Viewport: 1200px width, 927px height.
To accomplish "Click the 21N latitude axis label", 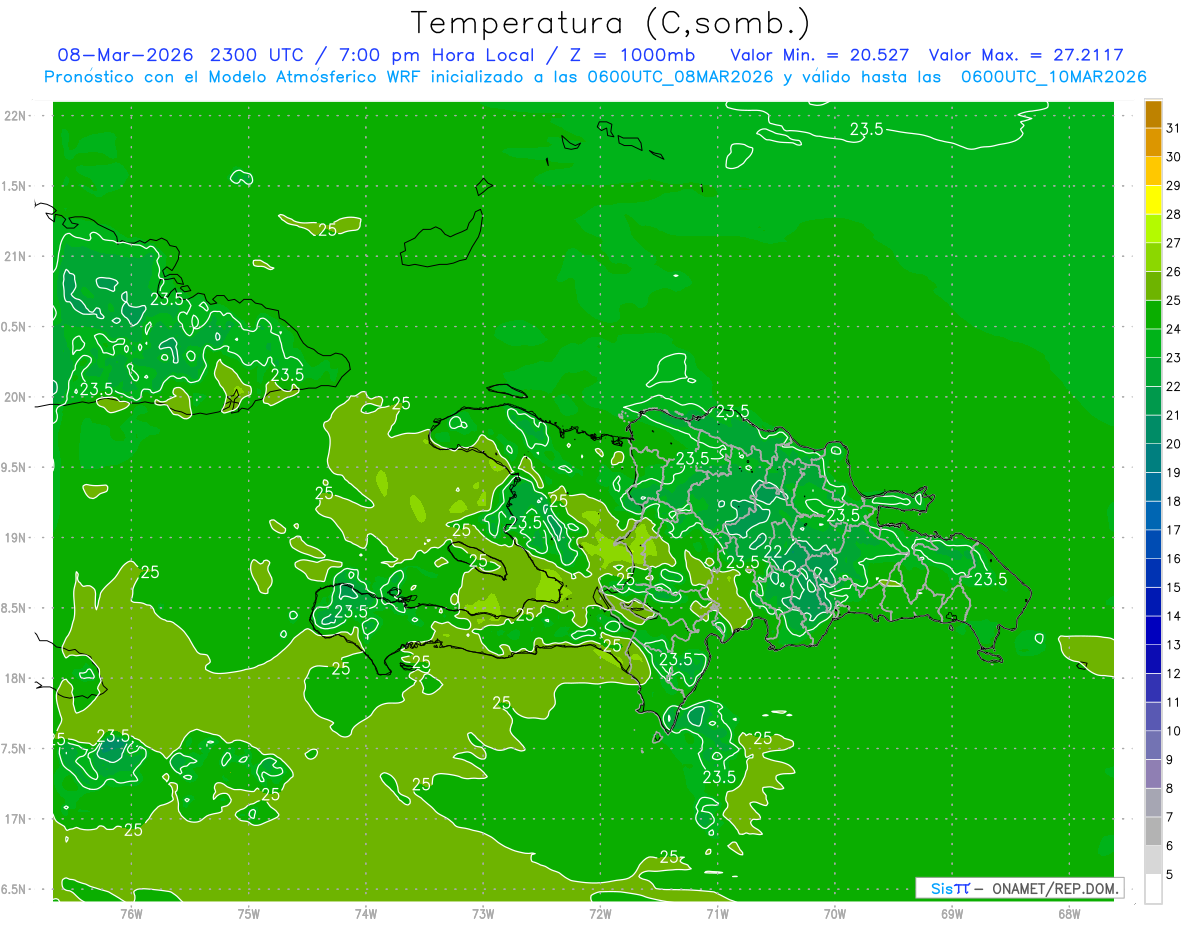I will click(x=15, y=256).
